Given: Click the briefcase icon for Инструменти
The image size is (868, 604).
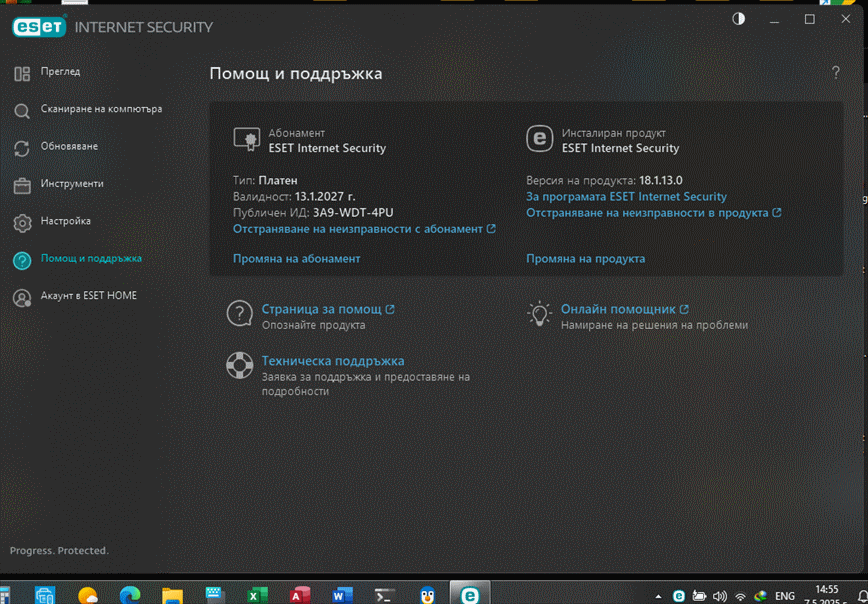Looking at the screenshot, I should 22,185.
